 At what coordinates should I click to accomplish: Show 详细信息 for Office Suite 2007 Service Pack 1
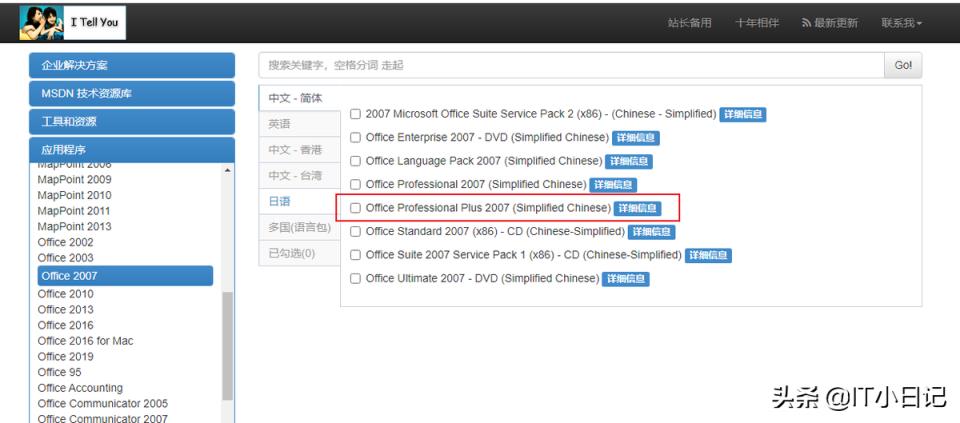[x=708, y=255]
